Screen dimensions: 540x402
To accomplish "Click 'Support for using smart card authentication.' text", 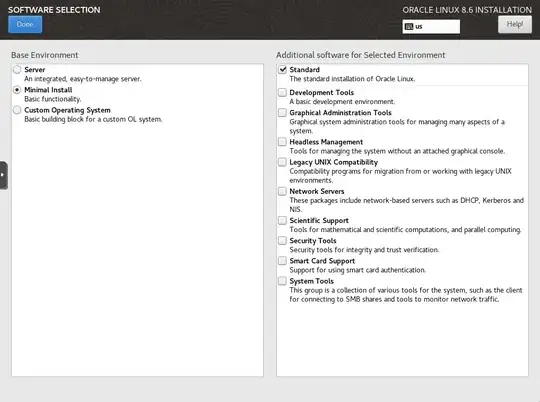I will click(357, 270).
